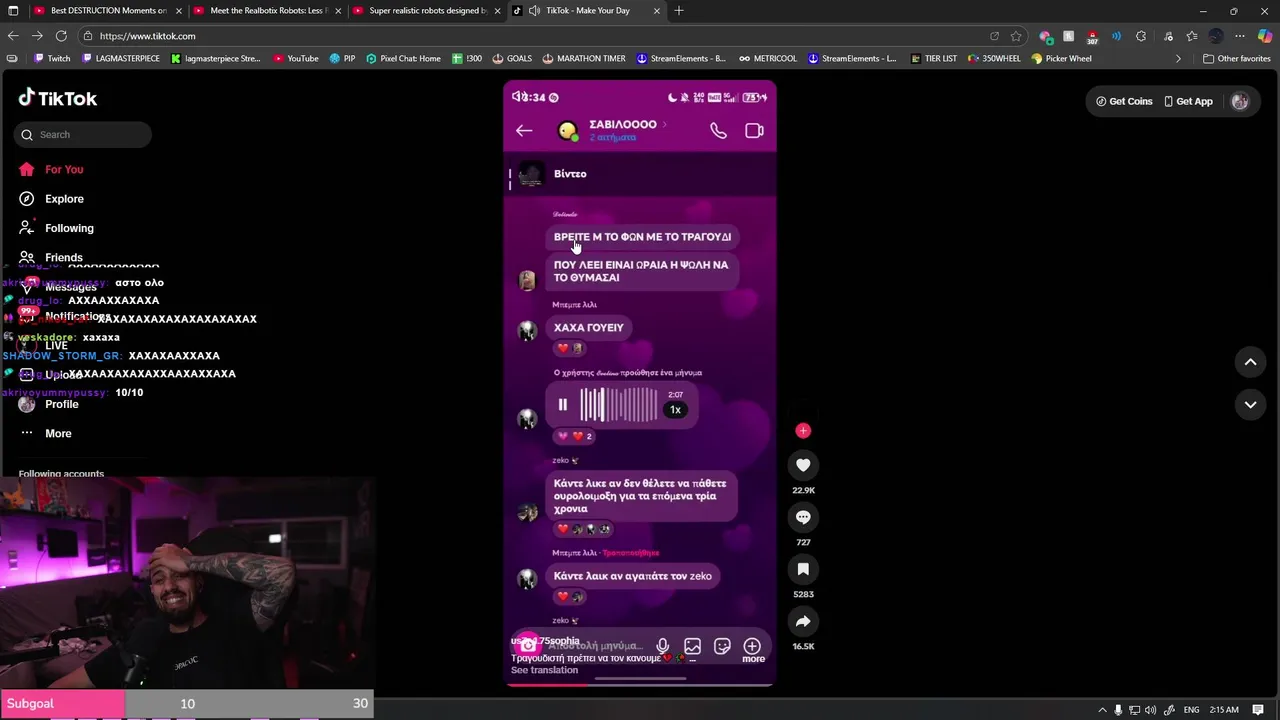Viewport: 1280px width, 720px height.
Task: Share the video with the arrow icon
Action: (x=803, y=621)
